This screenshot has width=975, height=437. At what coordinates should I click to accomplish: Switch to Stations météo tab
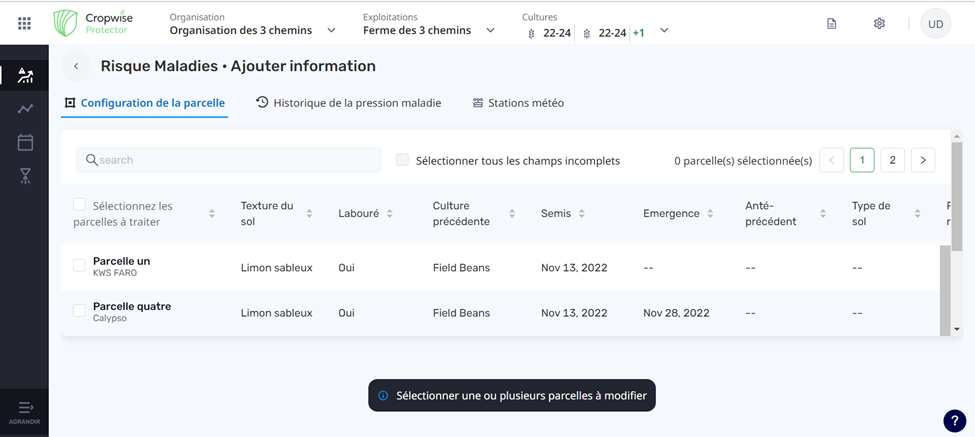(x=517, y=103)
